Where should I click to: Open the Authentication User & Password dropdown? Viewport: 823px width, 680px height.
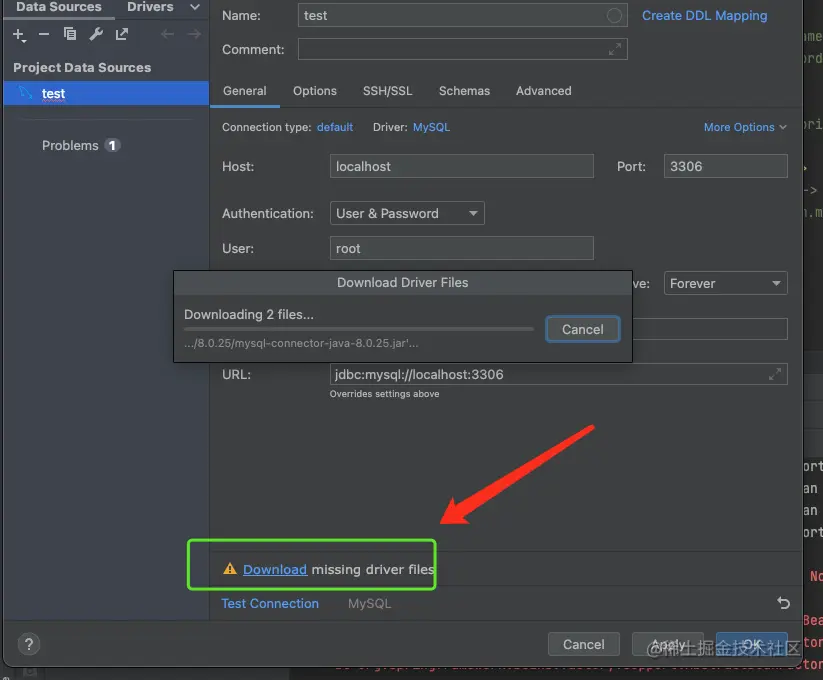407,213
